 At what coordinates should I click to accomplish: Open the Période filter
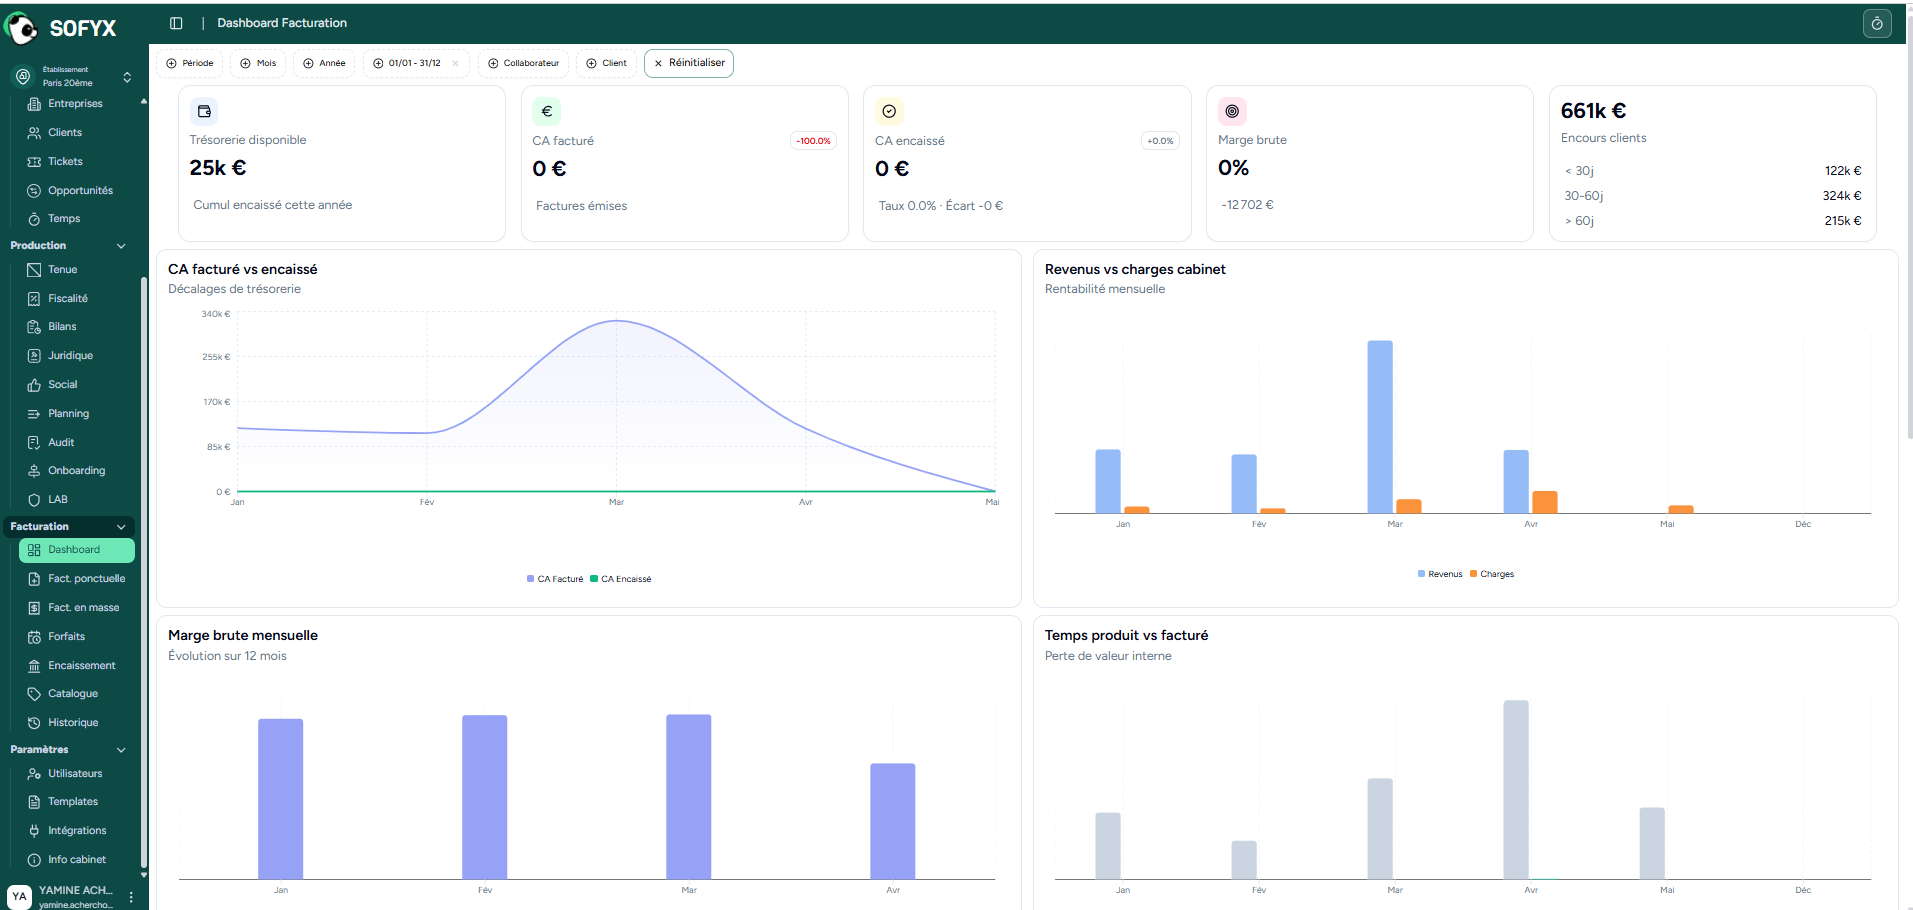[190, 63]
